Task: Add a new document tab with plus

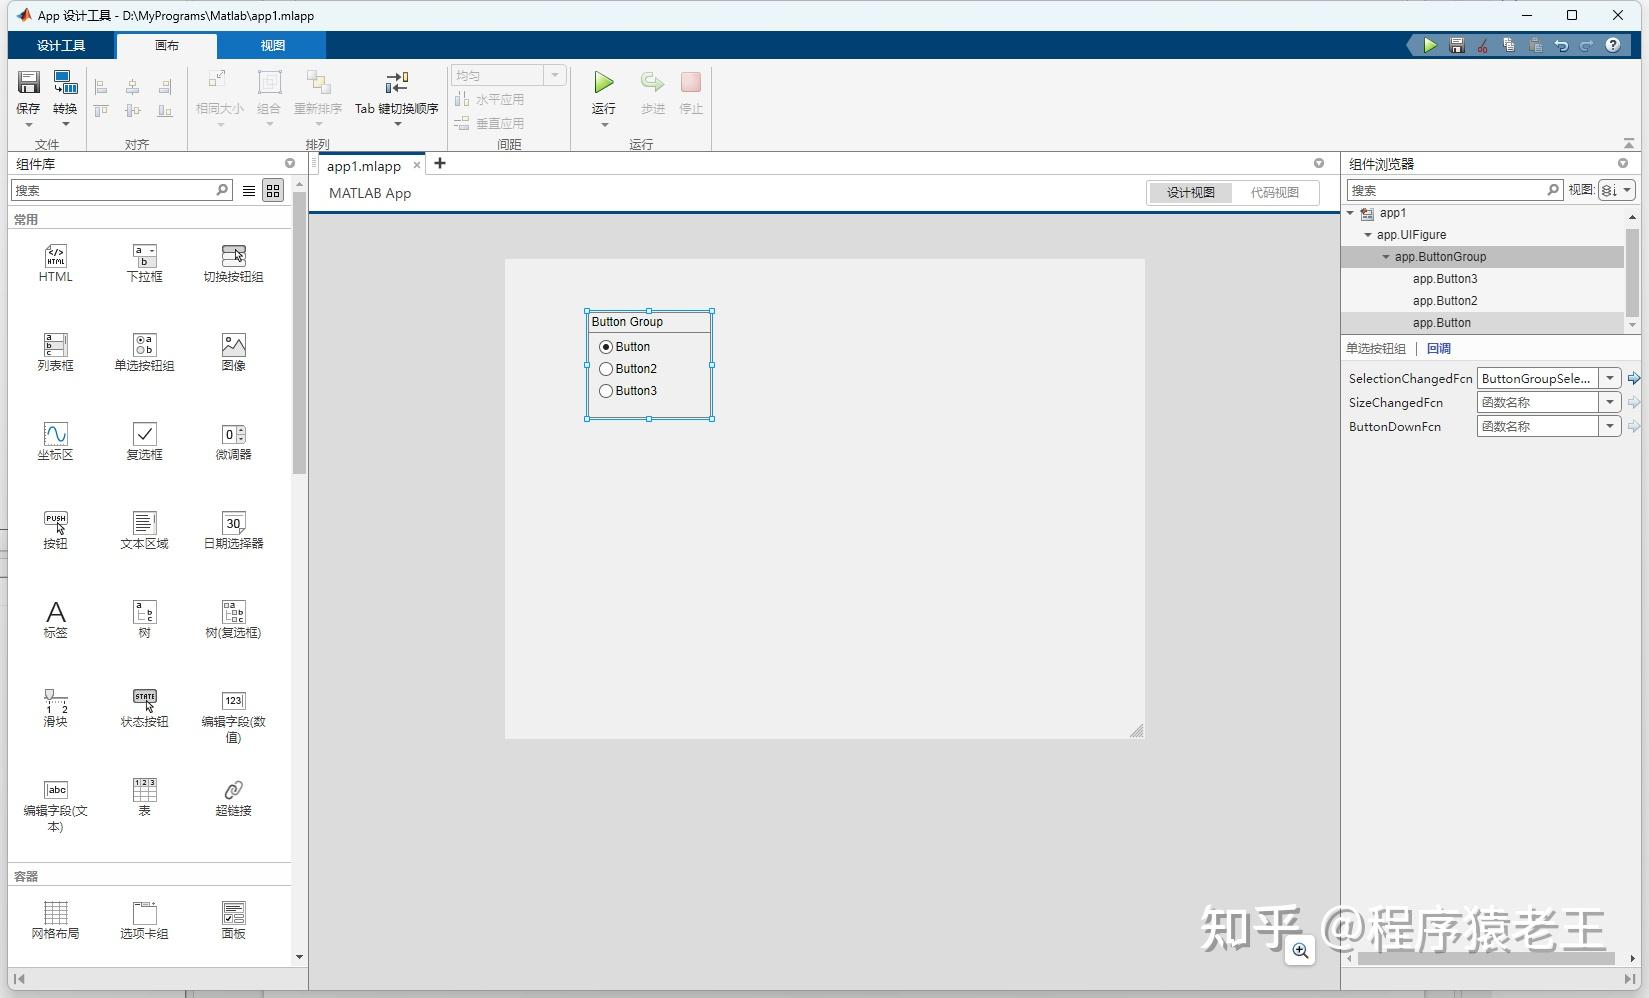Action: [x=440, y=164]
